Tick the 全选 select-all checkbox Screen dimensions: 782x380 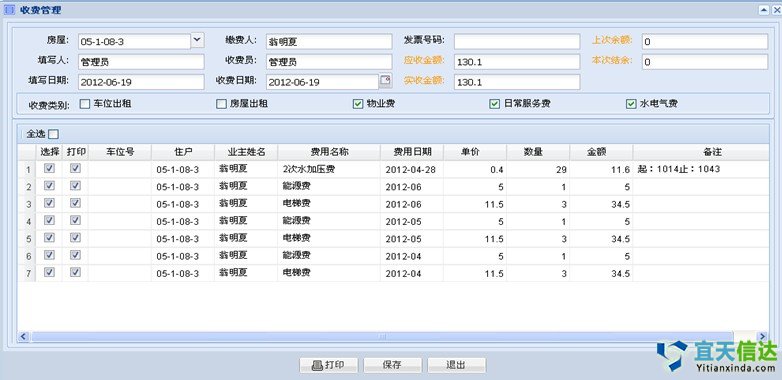[x=53, y=134]
